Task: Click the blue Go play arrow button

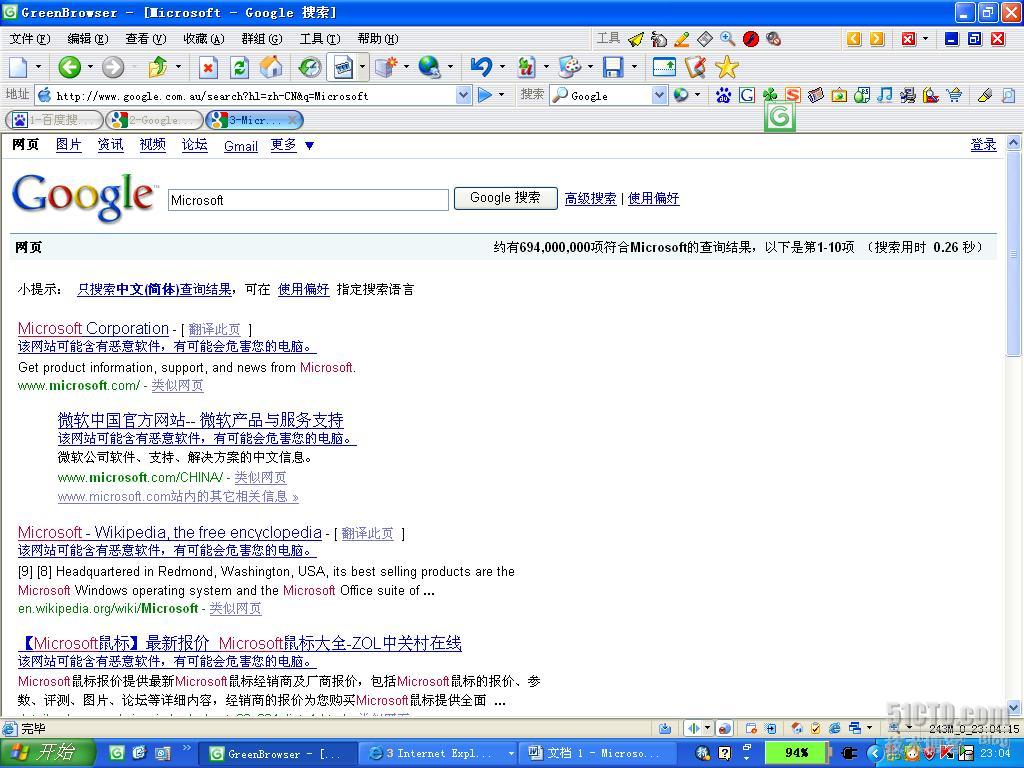Action: [x=485, y=95]
